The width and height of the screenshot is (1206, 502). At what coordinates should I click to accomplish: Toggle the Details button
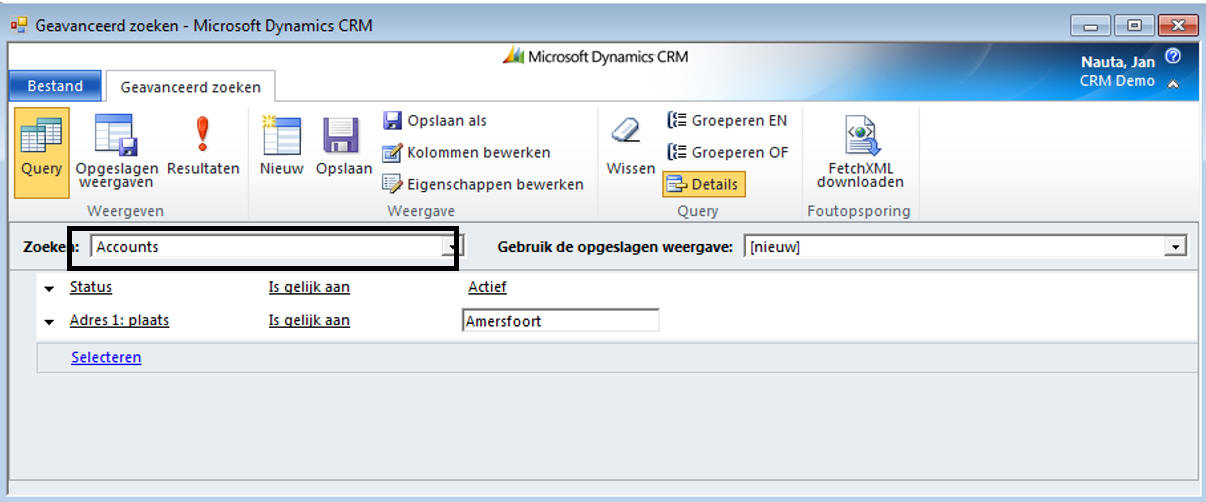[x=703, y=184]
